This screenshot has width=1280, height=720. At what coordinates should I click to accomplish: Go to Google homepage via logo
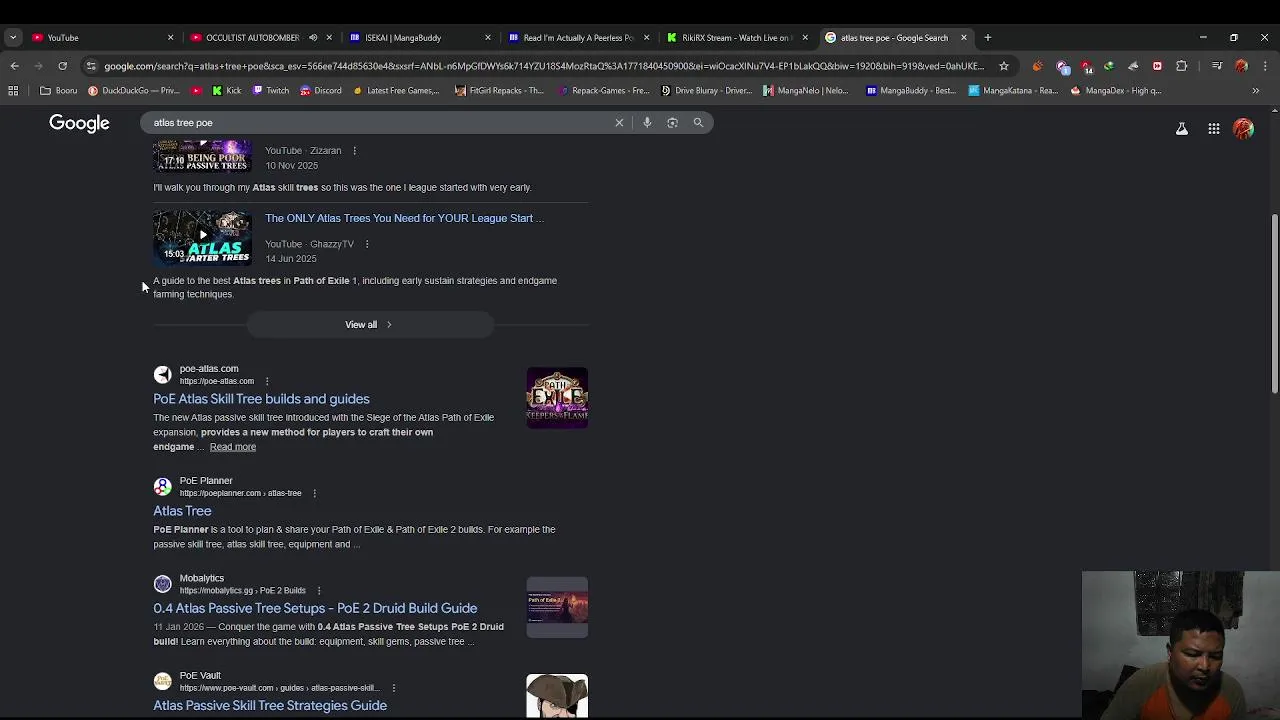click(x=79, y=123)
